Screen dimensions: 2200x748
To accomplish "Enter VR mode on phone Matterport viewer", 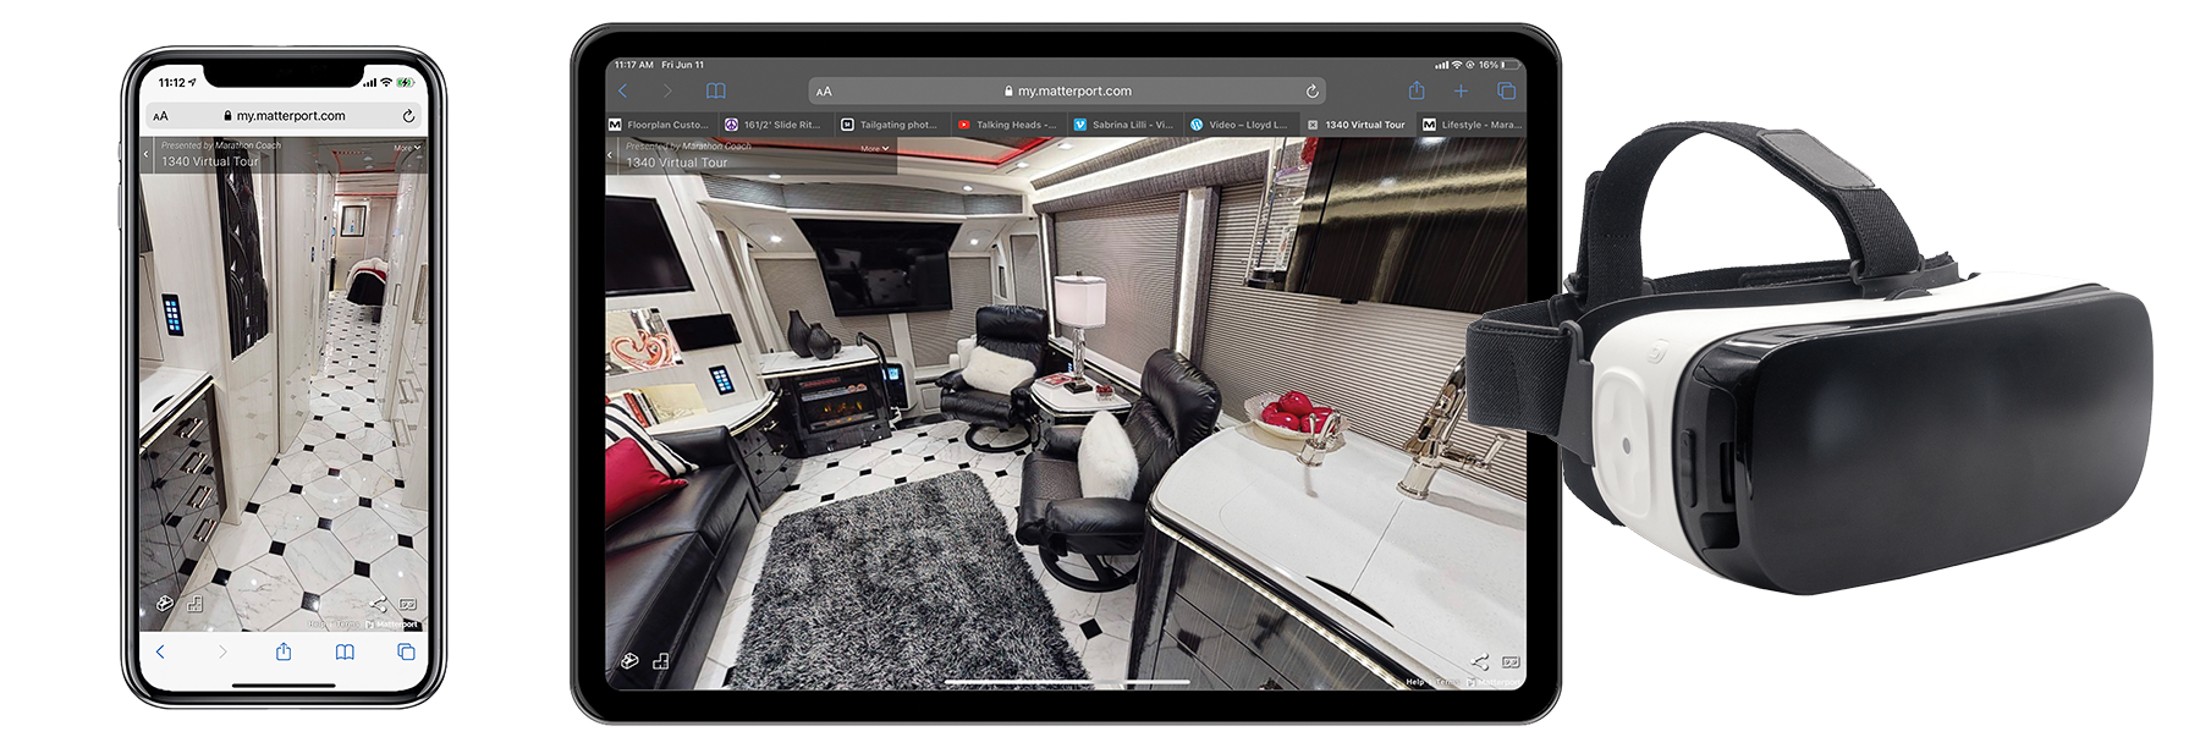I will coord(407,604).
